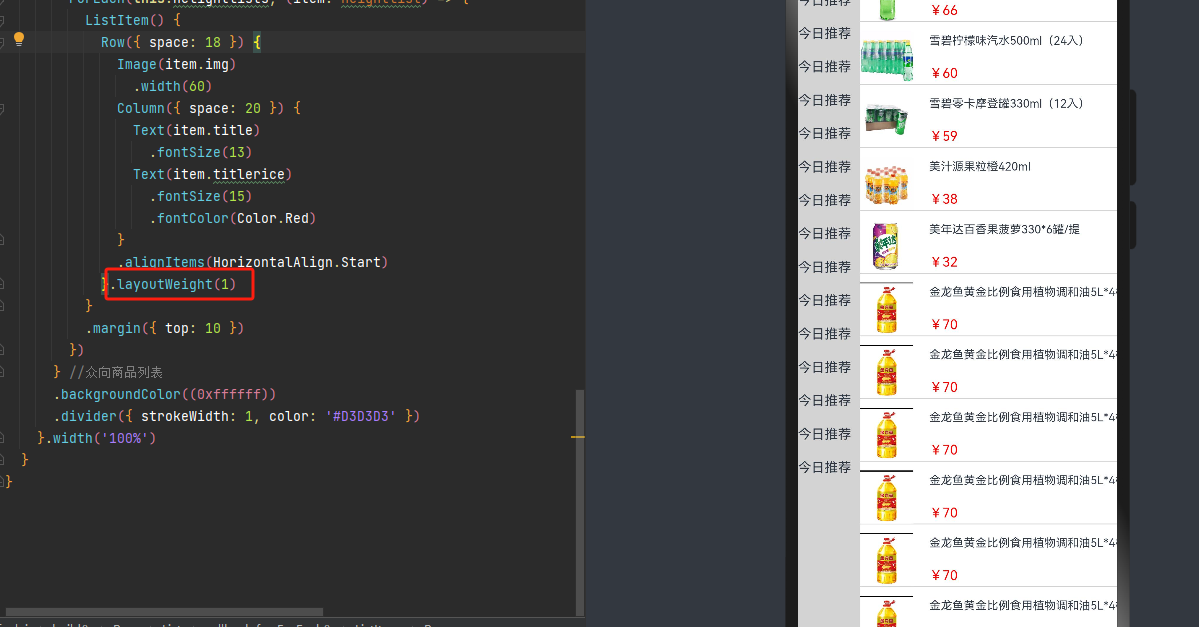Image resolution: width=1199 pixels, height=627 pixels.
Task: Click the editor's horizontal scrollbar thumb
Action: 165,611
